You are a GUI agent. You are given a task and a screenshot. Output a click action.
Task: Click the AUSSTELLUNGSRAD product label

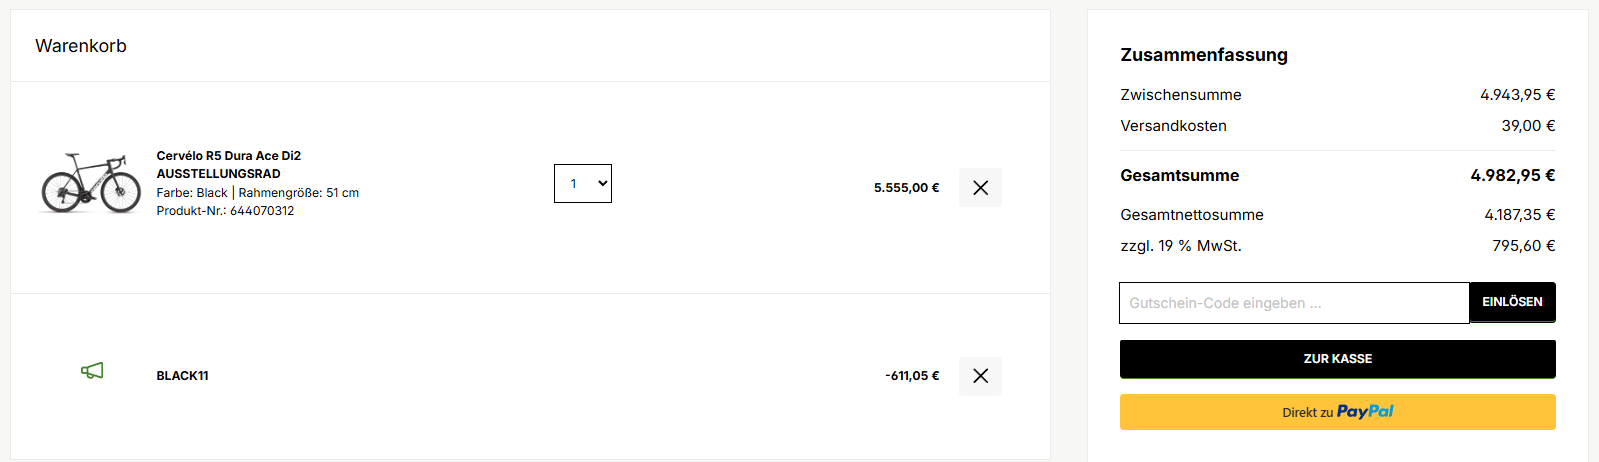(218, 174)
